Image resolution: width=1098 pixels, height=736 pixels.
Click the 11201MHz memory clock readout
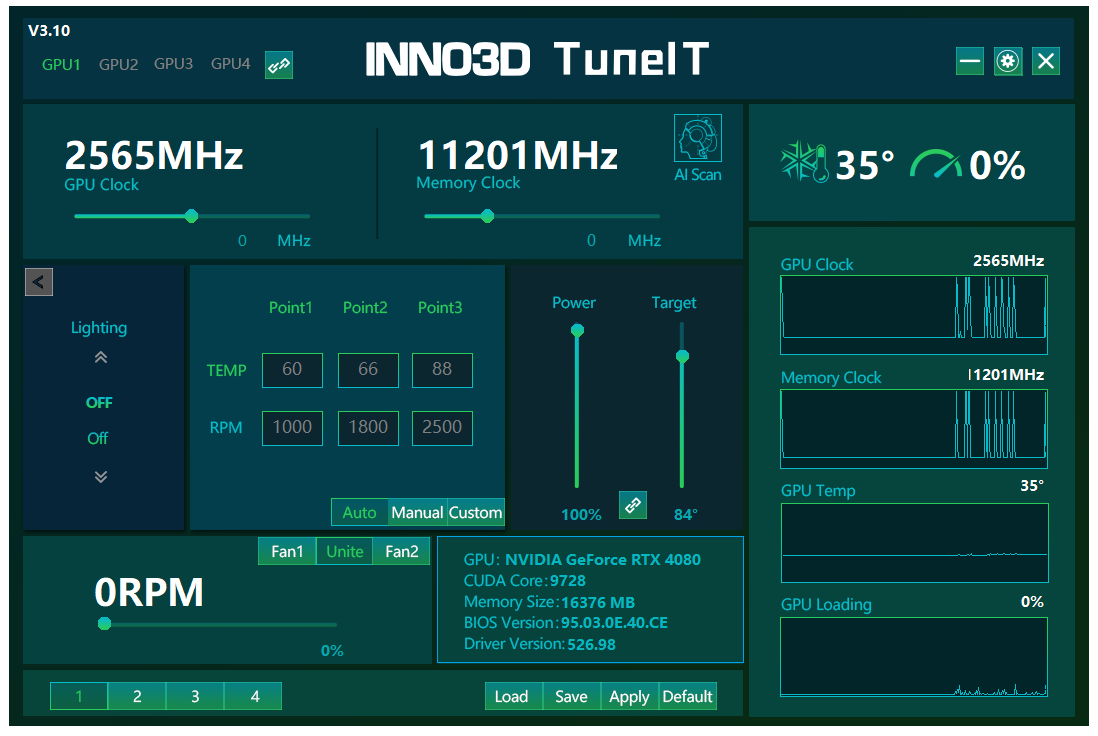tap(518, 155)
